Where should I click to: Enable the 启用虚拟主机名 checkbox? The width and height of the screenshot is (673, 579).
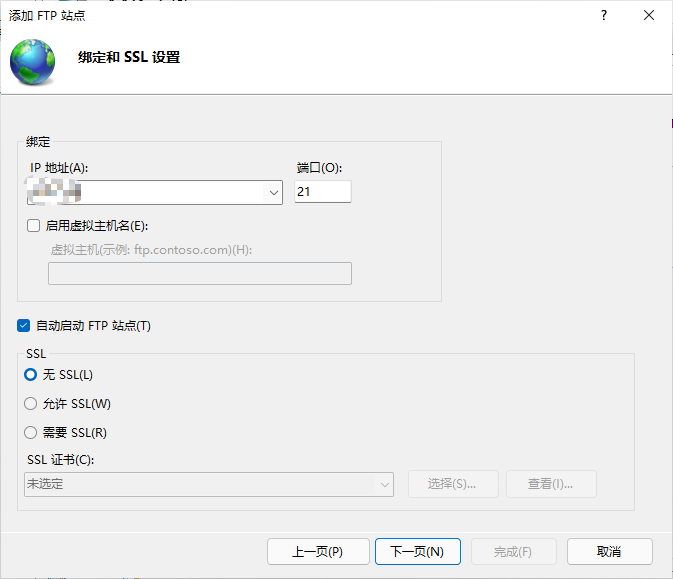33,225
